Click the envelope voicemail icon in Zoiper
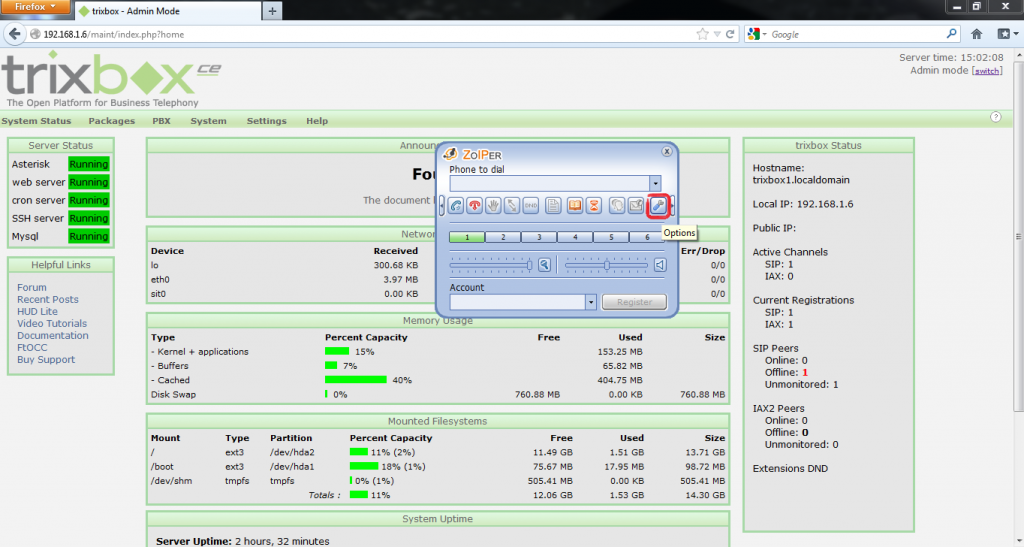 tap(636, 206)
